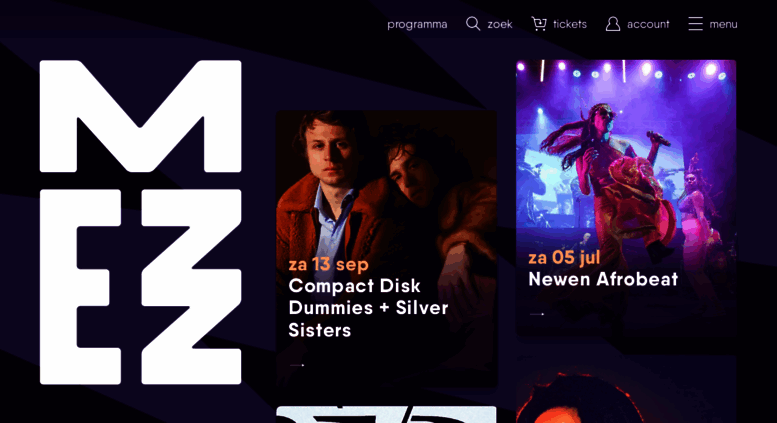Open the partially visible white card below
Image resolution: width=777 pixels, height=423 pixels.
[x=386, y=415]
